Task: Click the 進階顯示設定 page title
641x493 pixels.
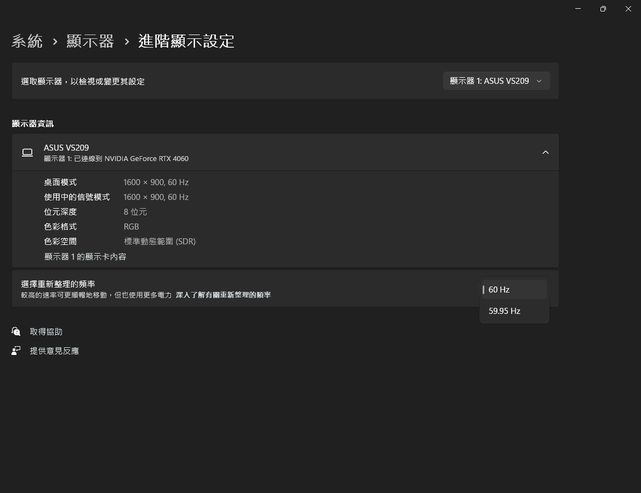Action: coord(187,41)
